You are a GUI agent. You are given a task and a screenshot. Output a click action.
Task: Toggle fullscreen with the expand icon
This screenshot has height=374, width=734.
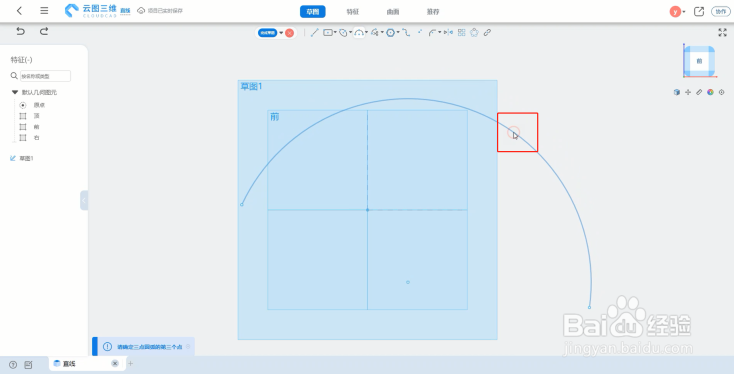(x=722, y=32)
